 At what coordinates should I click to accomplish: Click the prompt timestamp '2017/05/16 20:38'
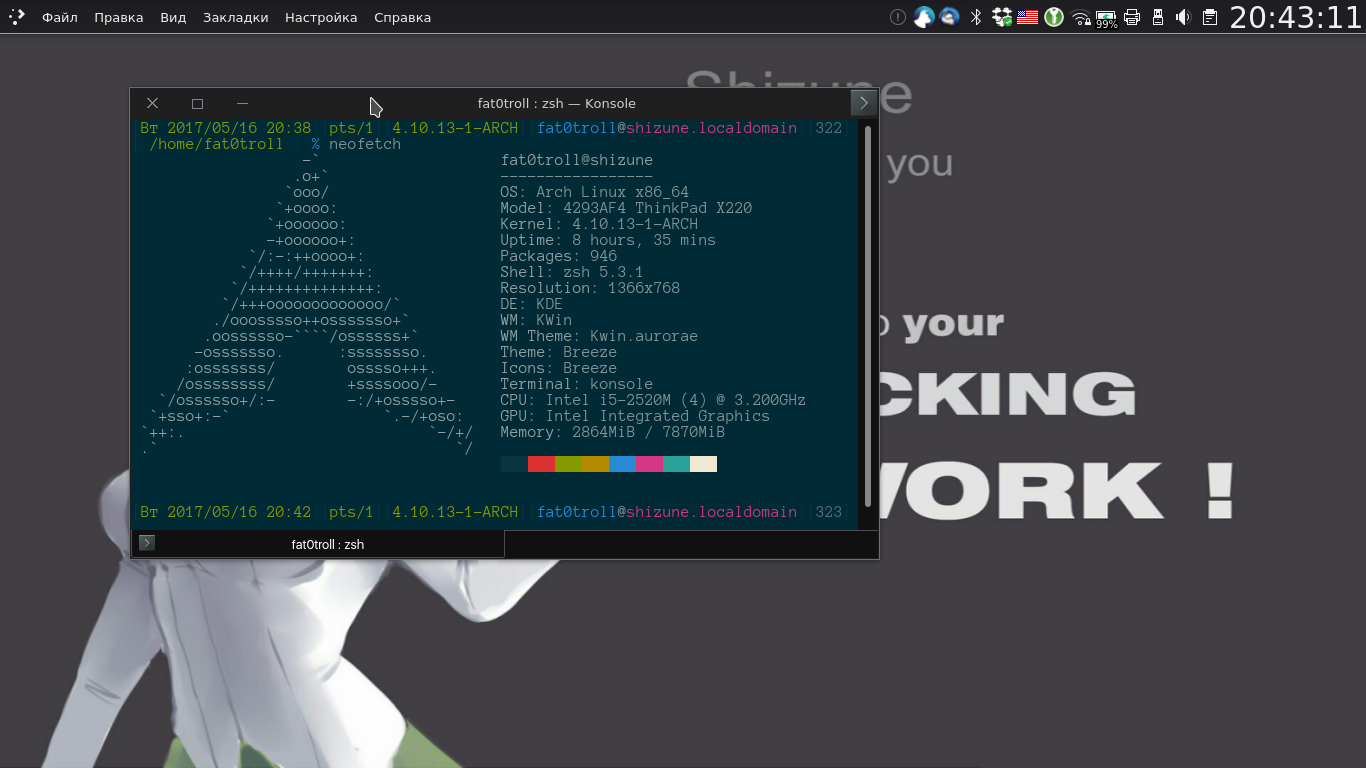coord(239,128)
